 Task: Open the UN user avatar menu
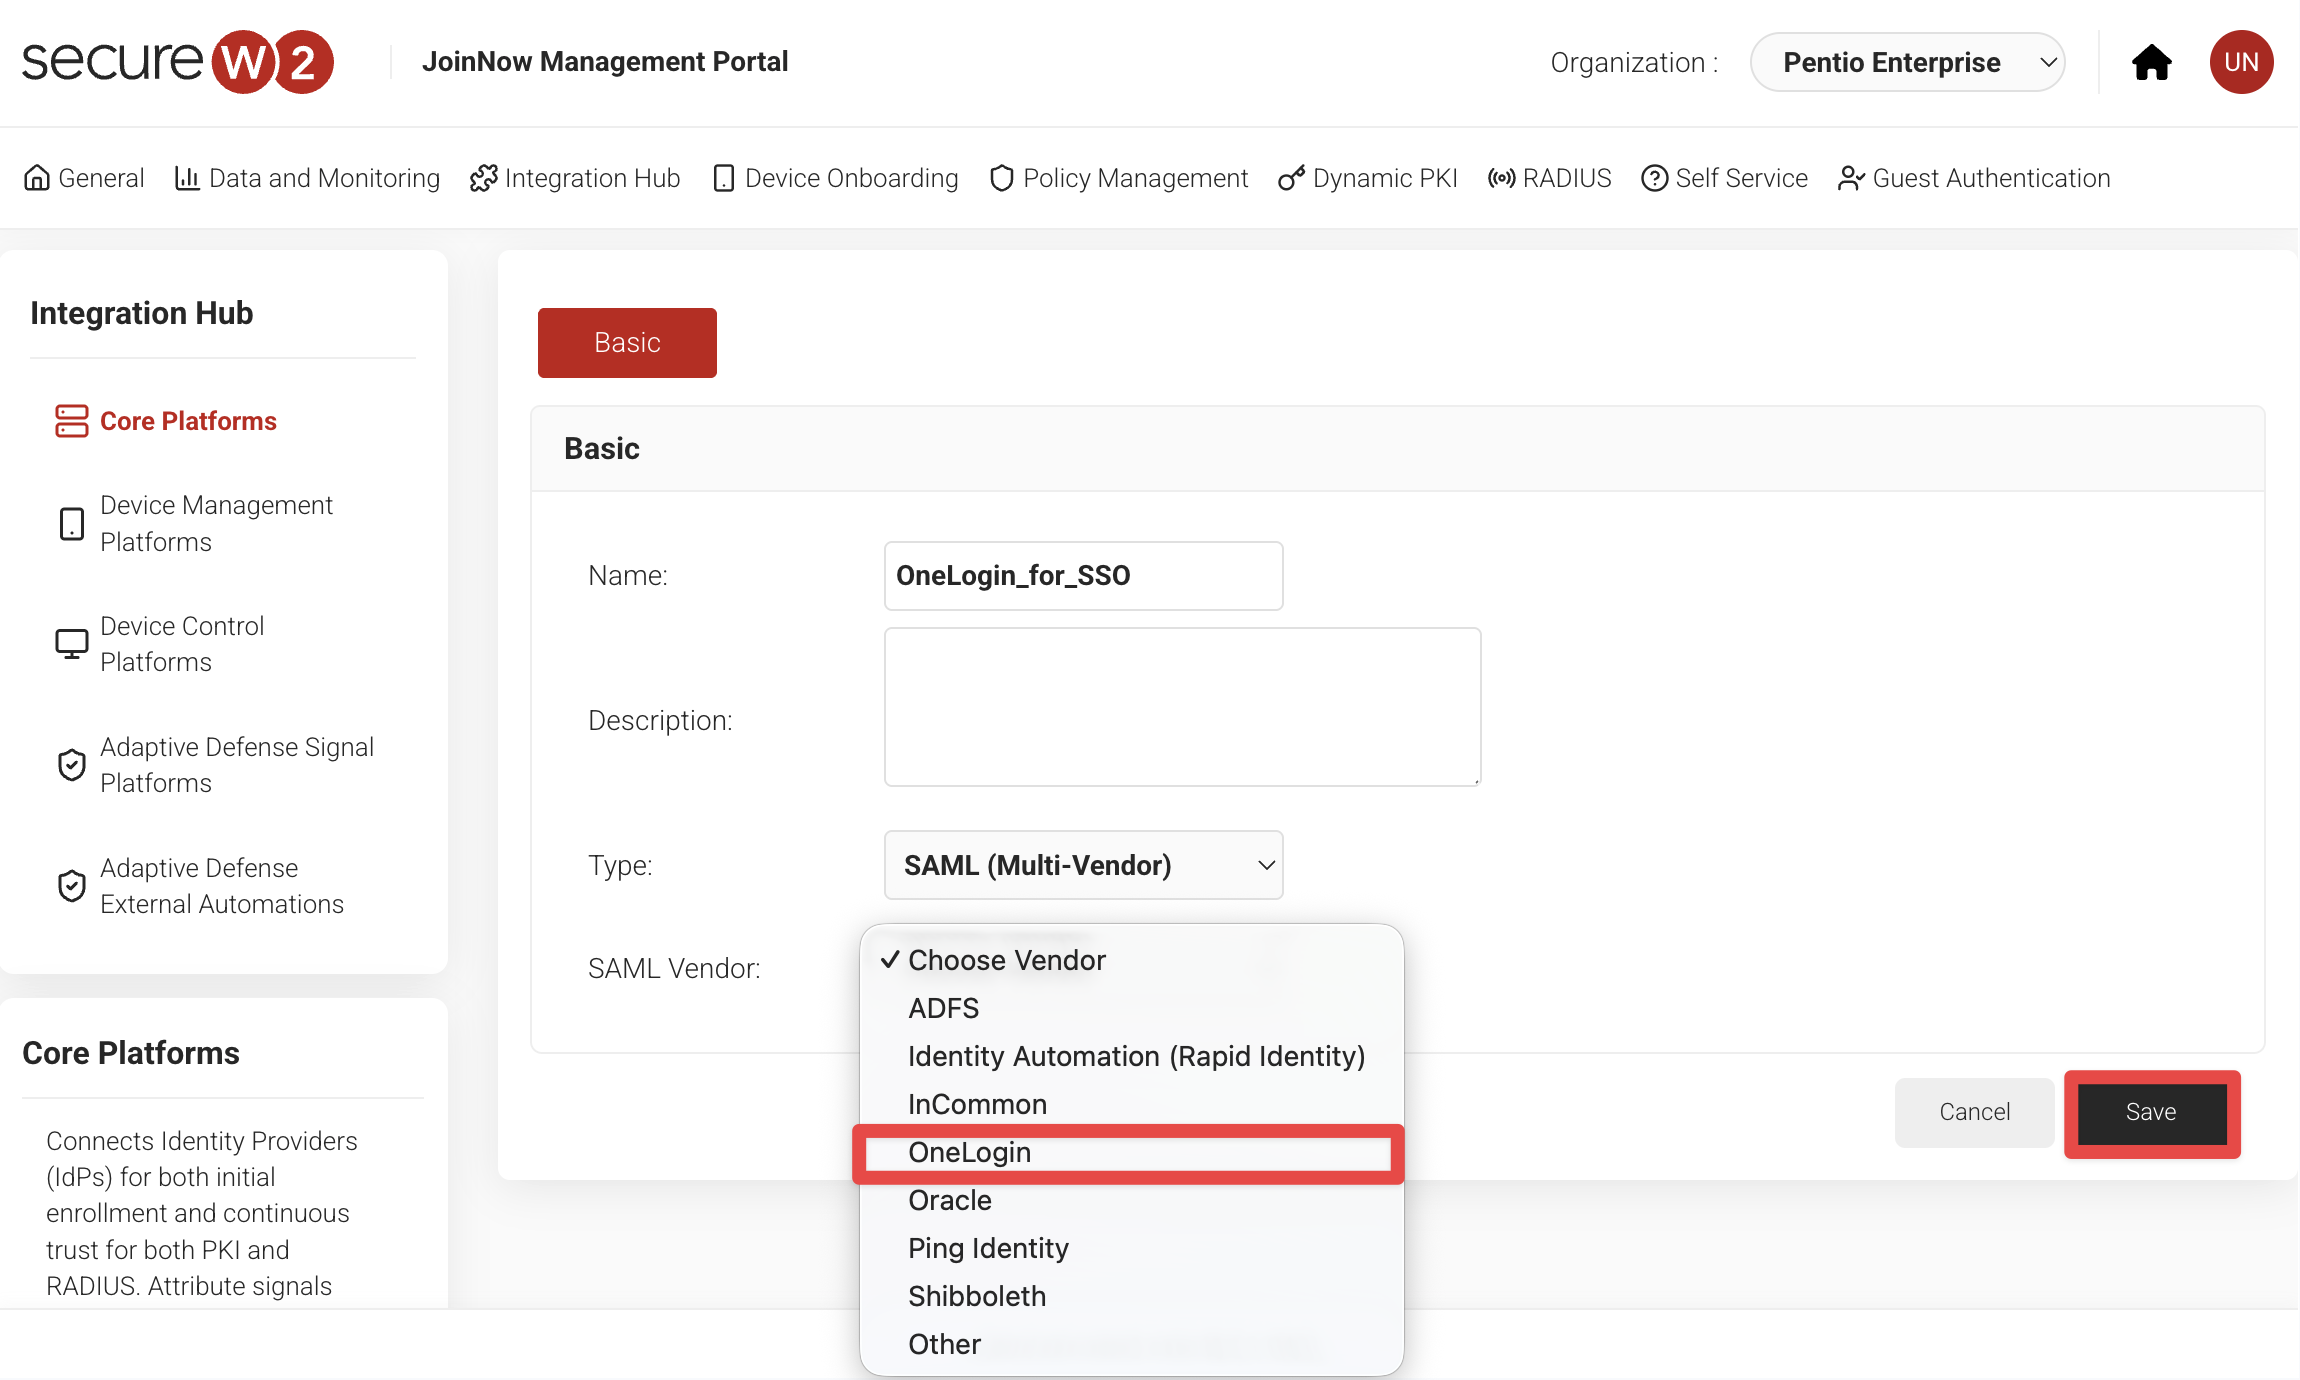click(2241, 62)
